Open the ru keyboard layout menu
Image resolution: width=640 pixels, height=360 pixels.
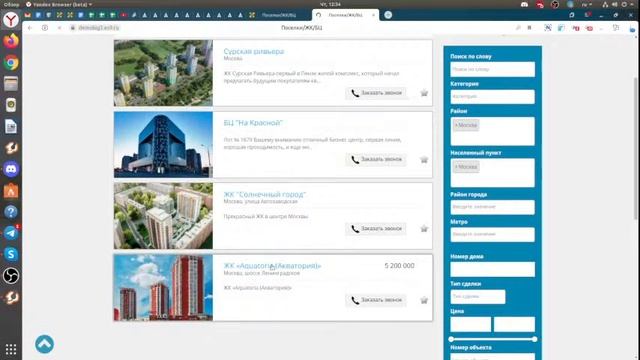coord(587,4)
